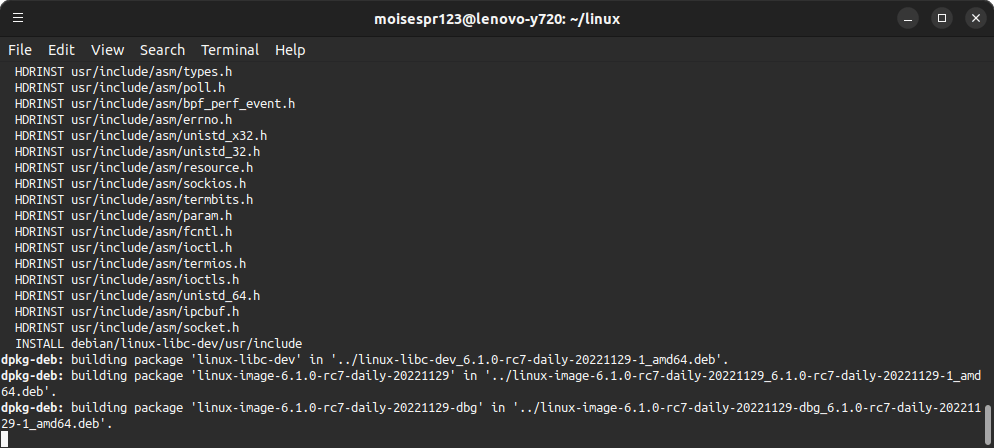Open the File menu
Image resolution: width=994 pixels, height=448 pixels.
coord(20,50)
